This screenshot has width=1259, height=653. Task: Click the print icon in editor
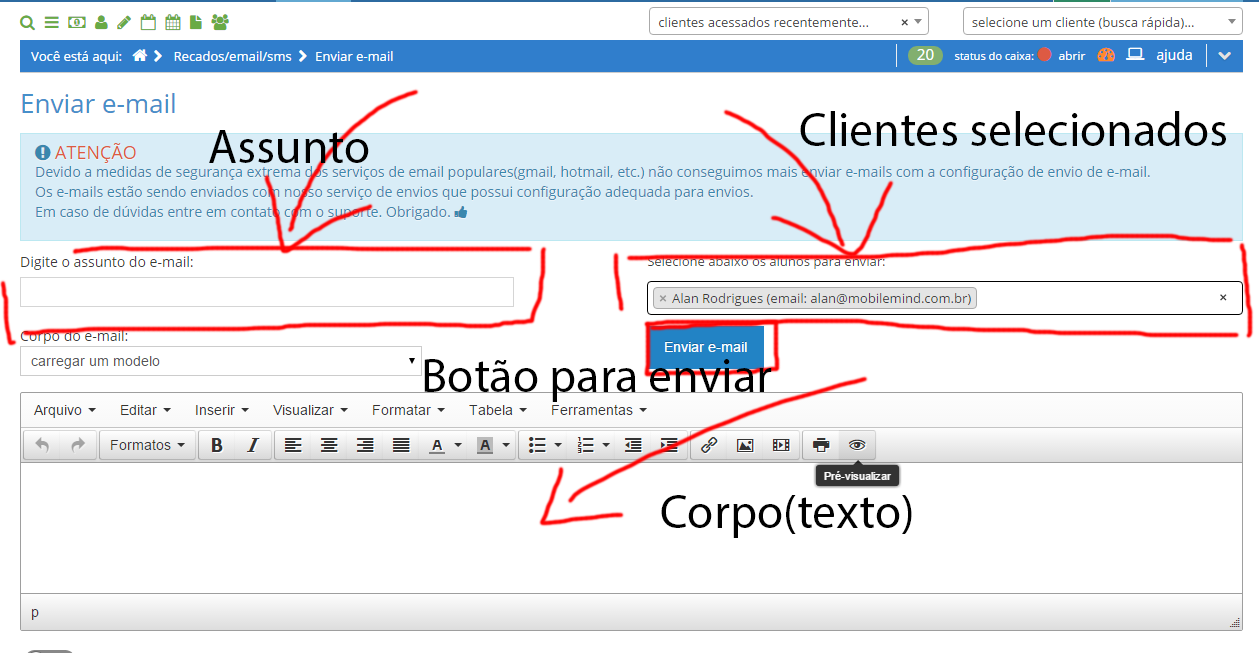821,445
